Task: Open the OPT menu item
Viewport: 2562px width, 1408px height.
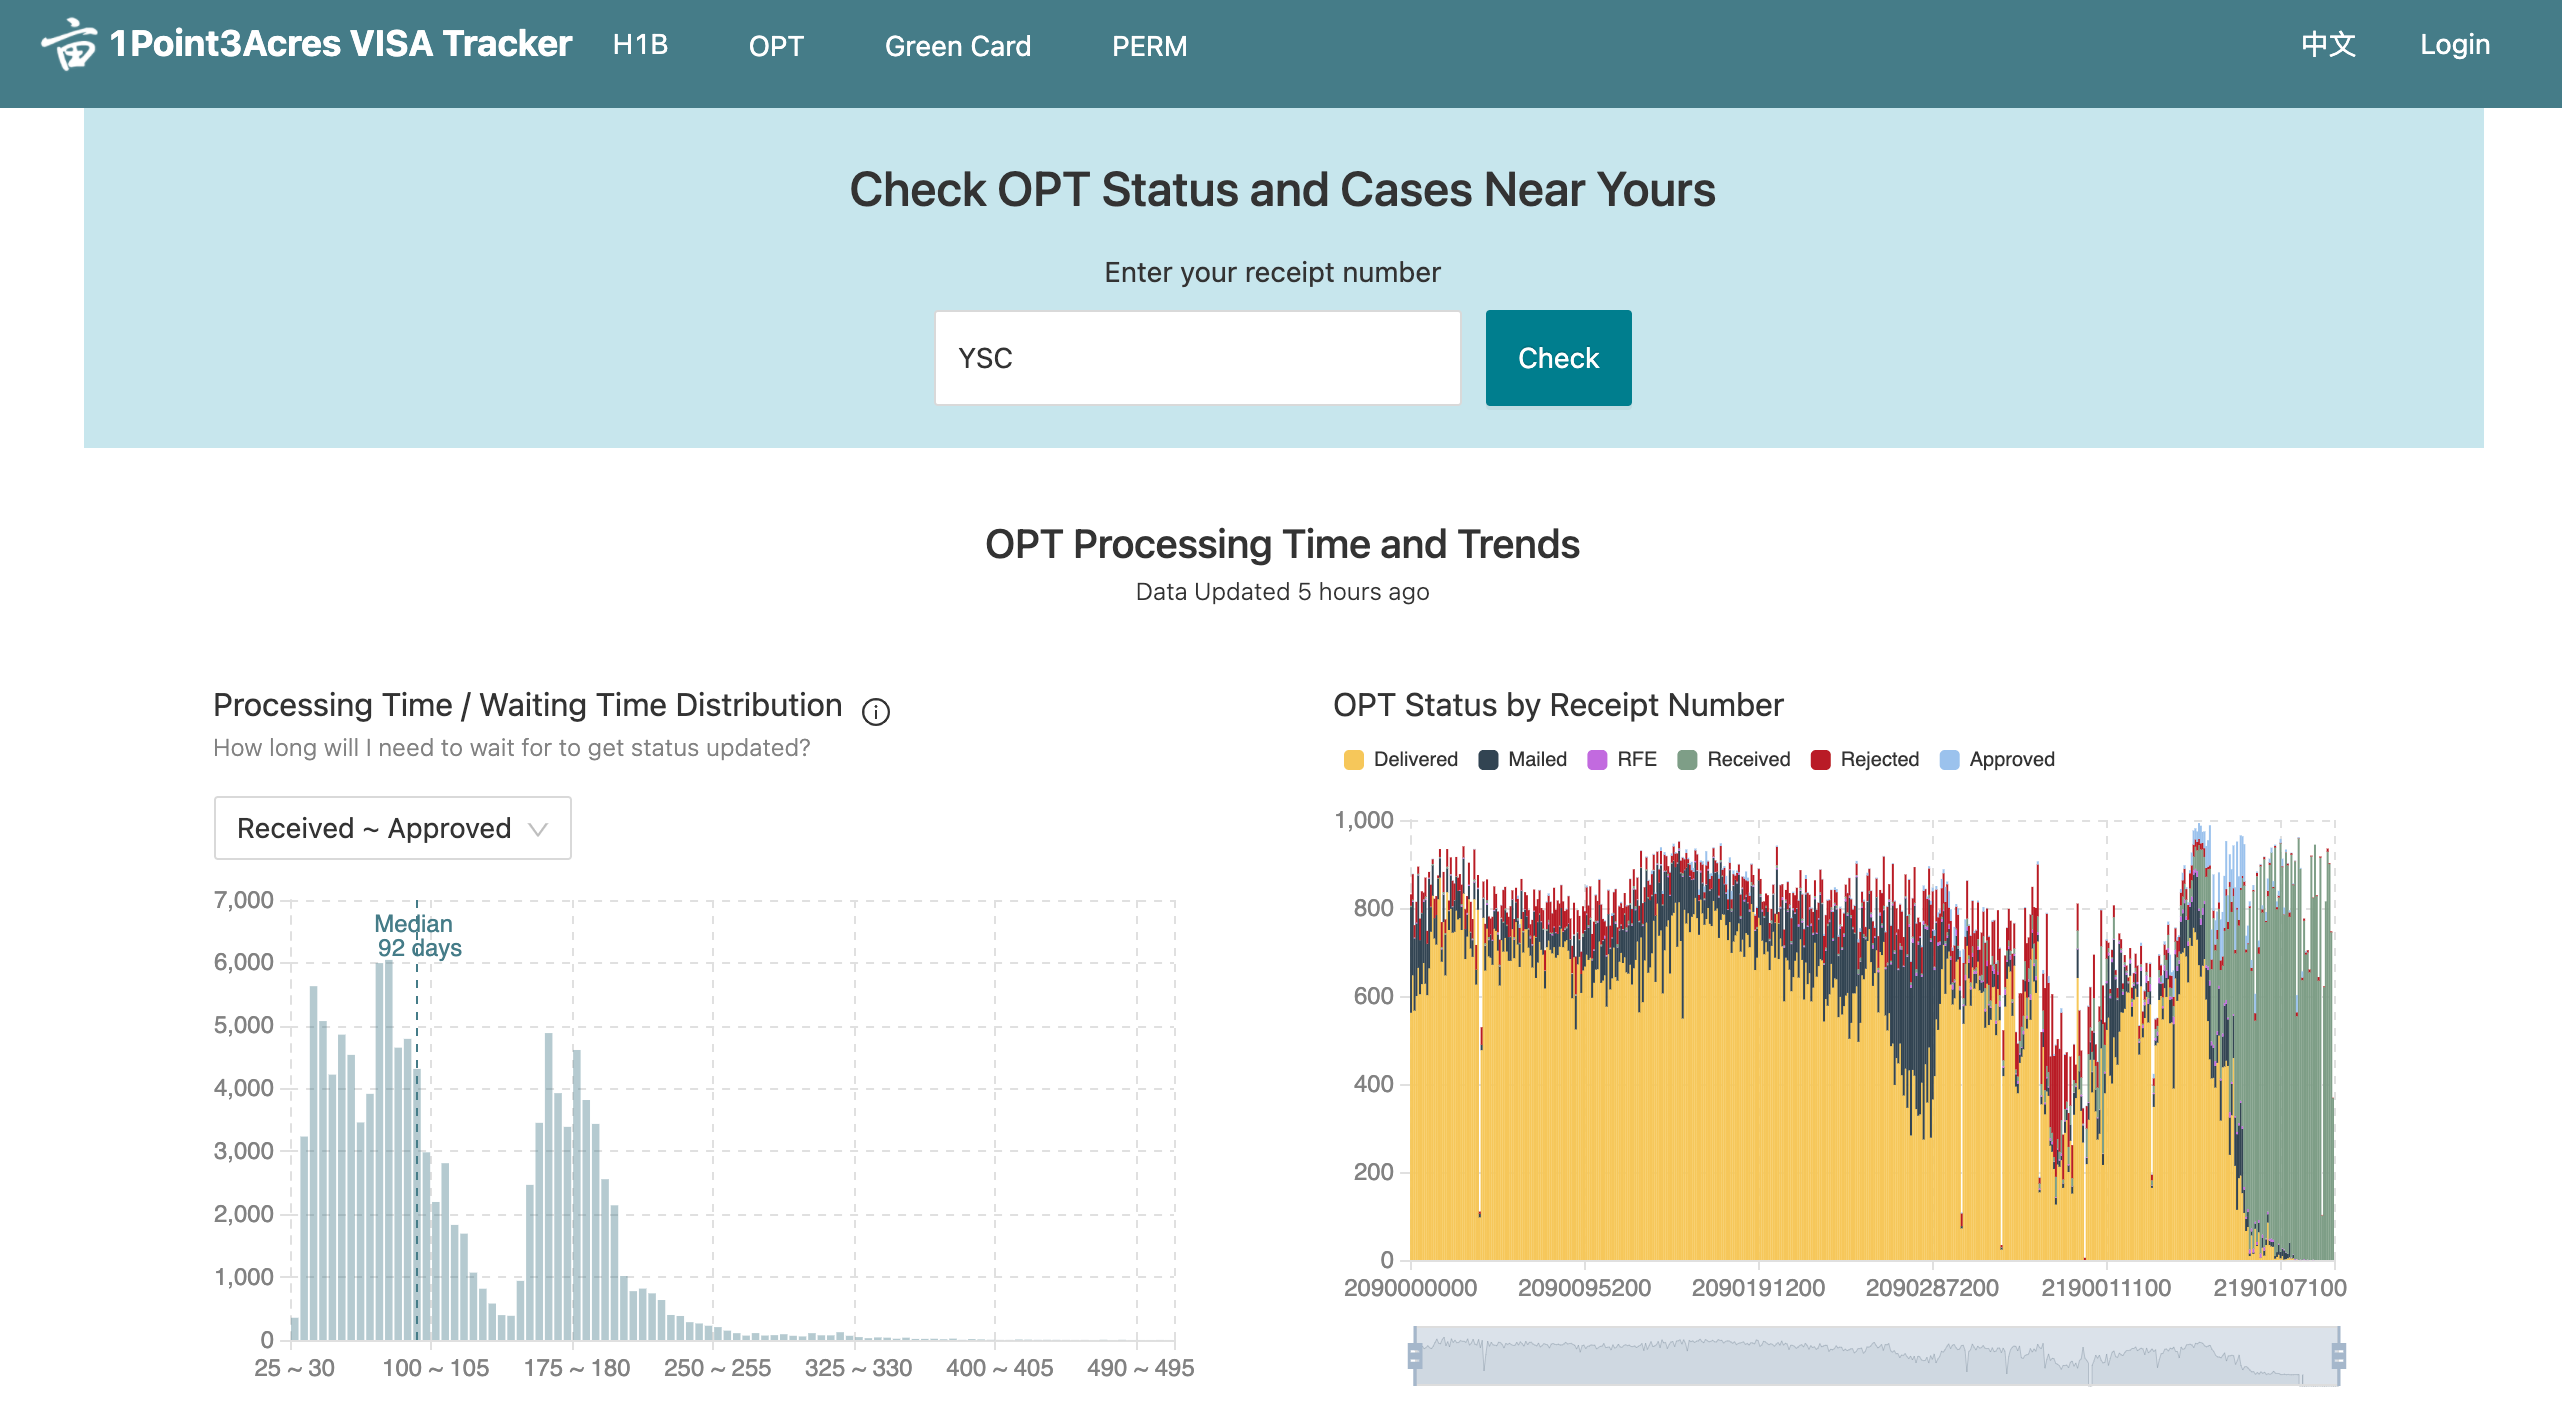Action: click(x=776, y=46)
